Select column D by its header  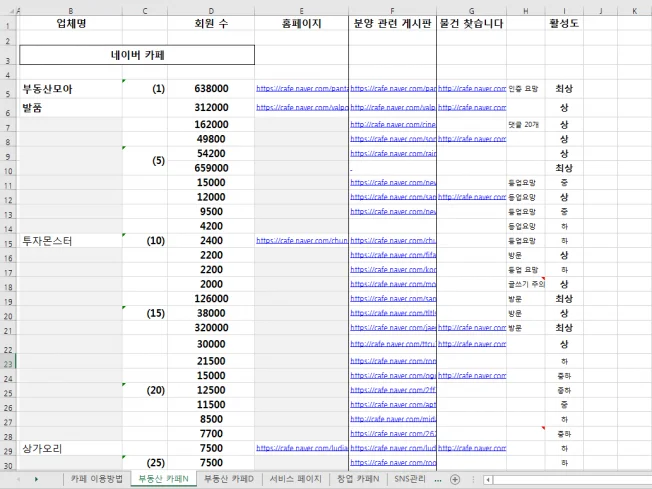211,9
